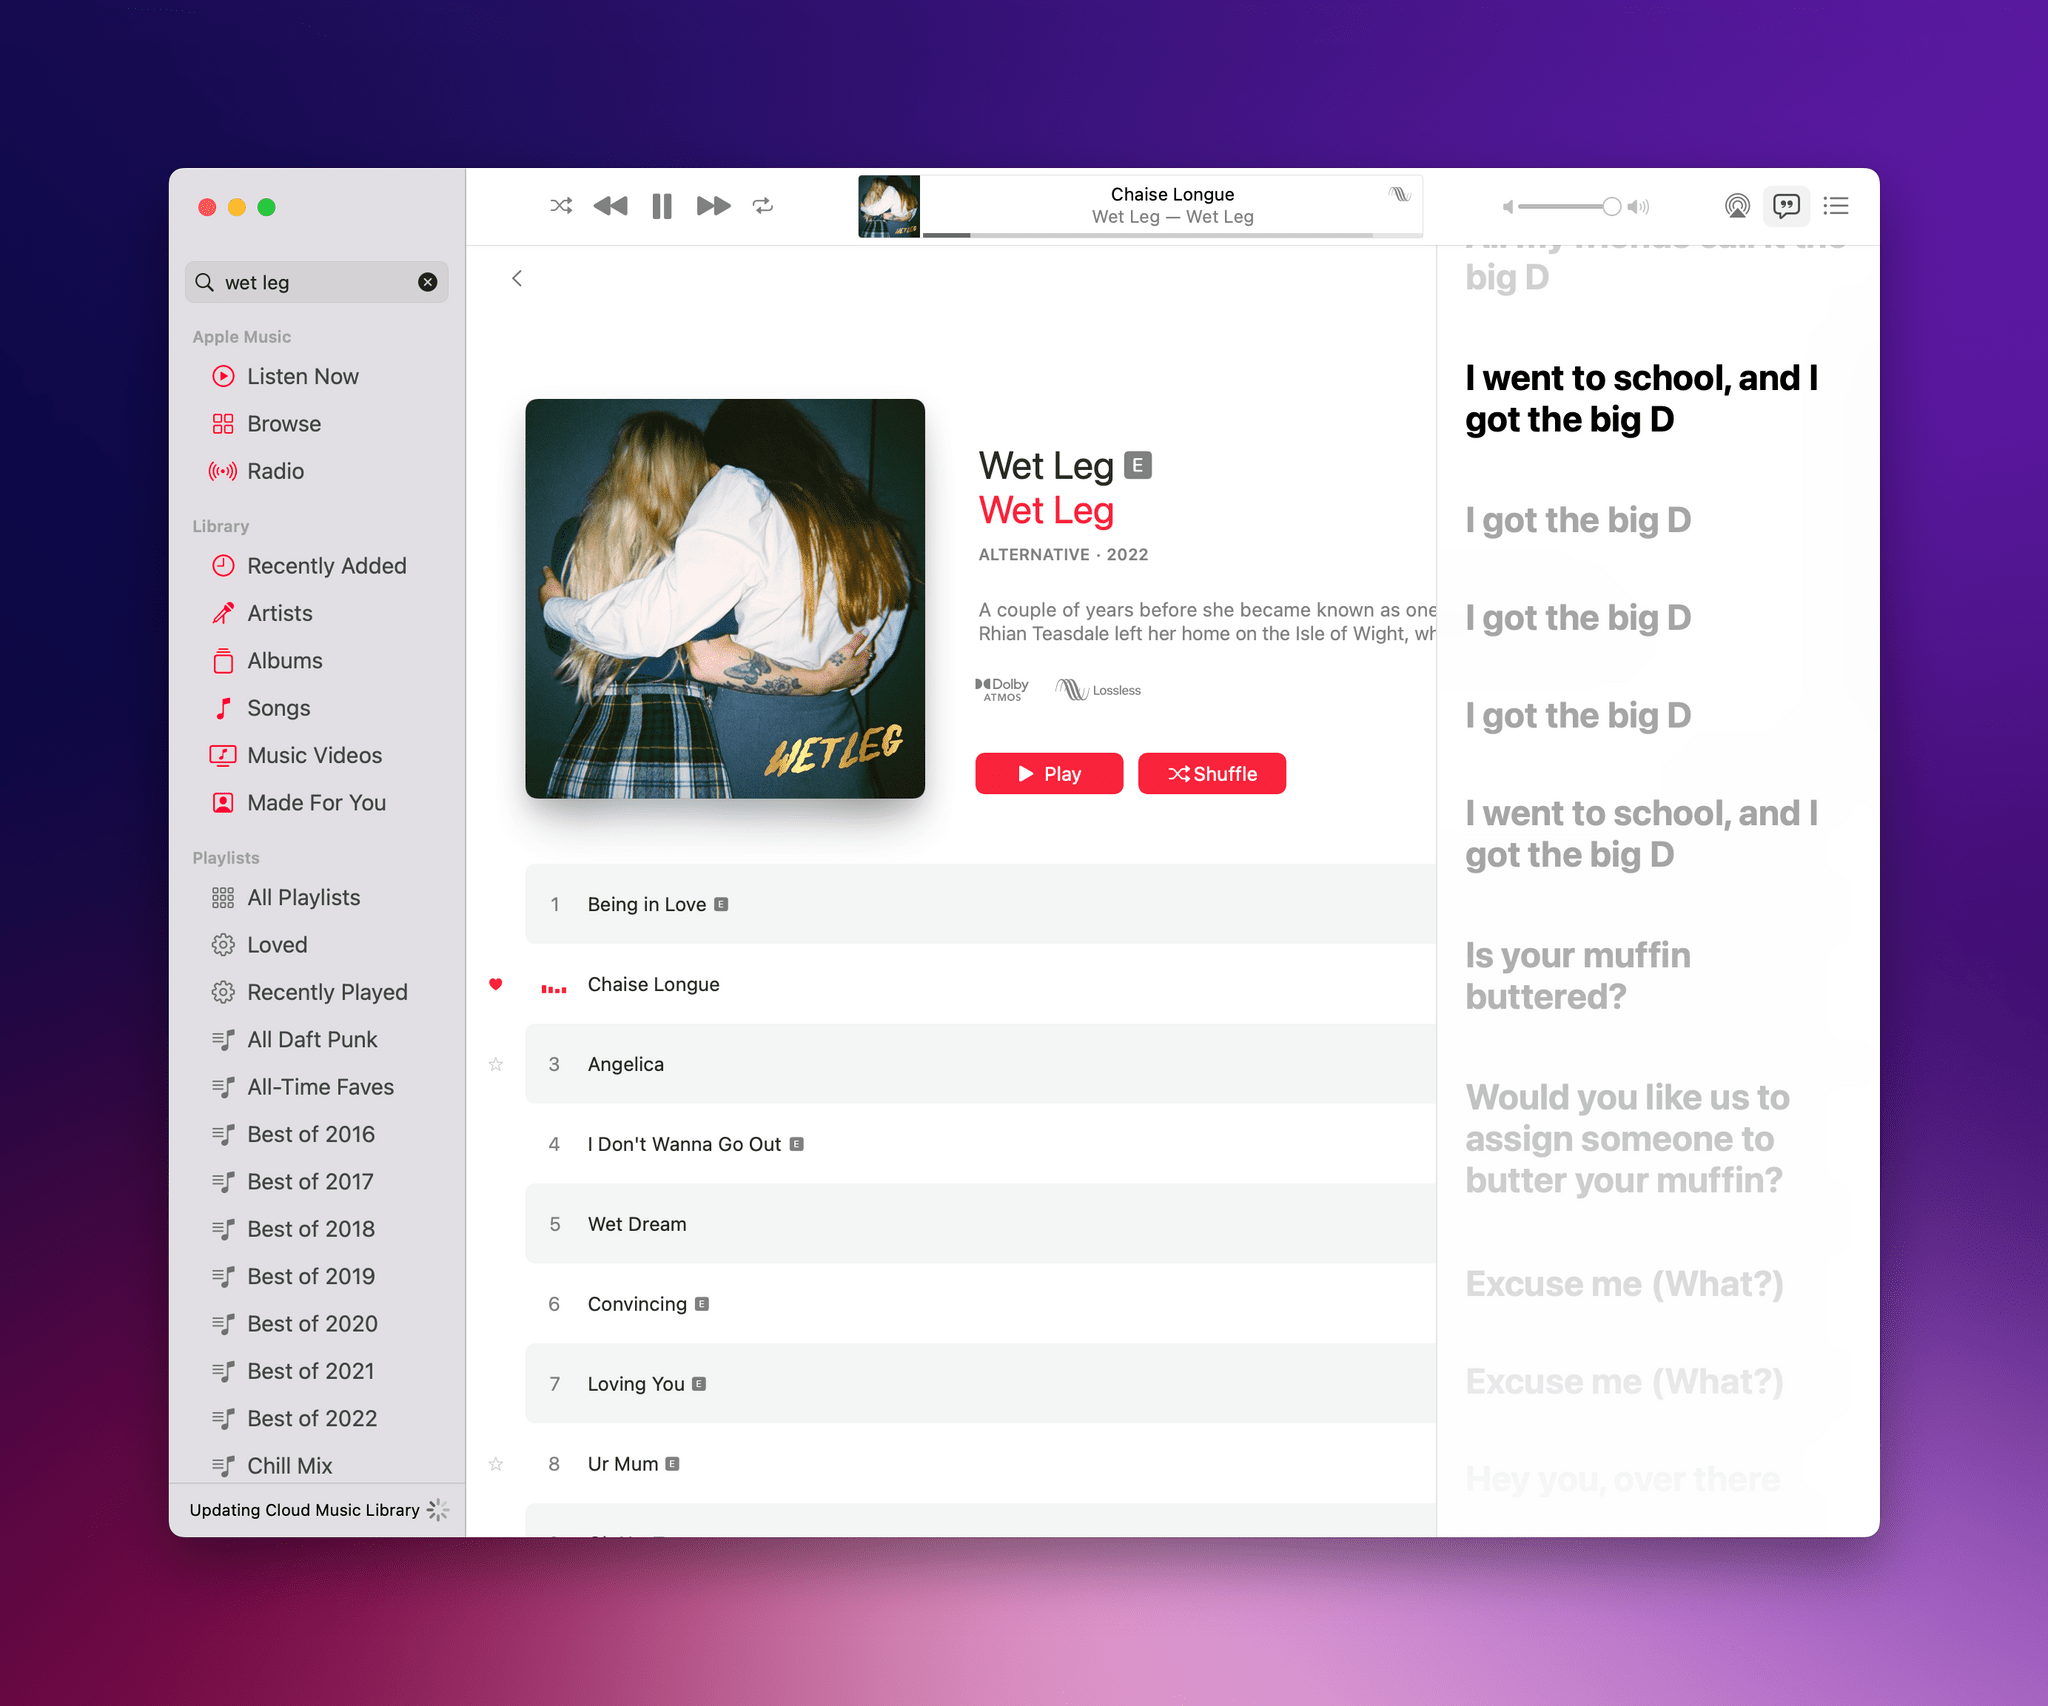The image size is (2048, 1706).
Task: Collapse the back navigation arrow
Action: click(x=517, y=279)
